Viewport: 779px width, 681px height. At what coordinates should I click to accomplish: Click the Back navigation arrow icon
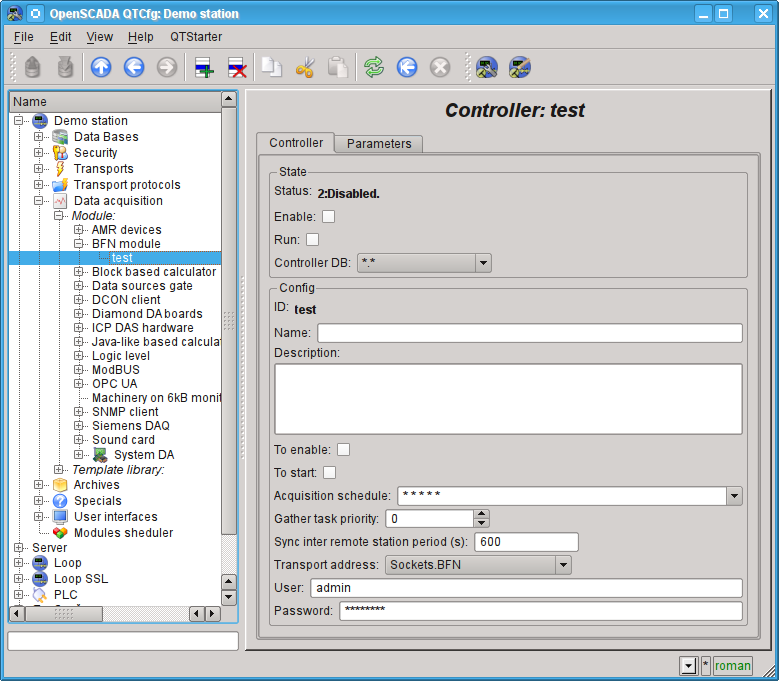134,67
